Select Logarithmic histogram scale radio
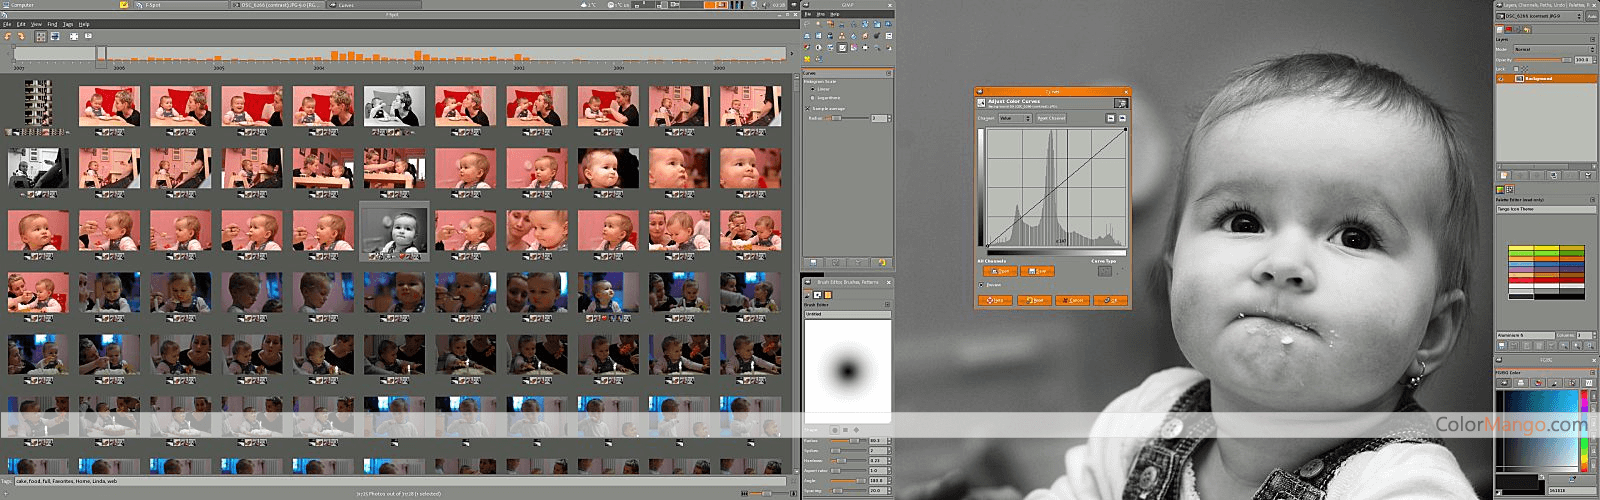 pyautogui.click(x=812, y=98)
